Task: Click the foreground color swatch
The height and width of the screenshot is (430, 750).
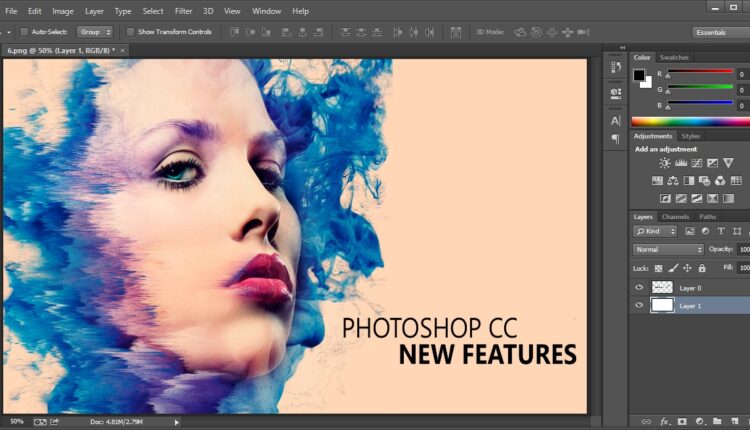Action: click(x=639, y=75)
